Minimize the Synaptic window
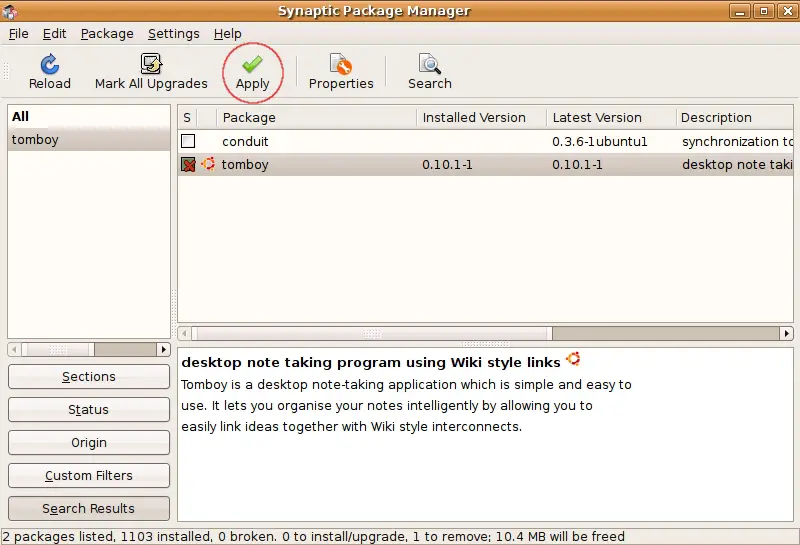This screenshot has height=545, width=800. [x=740, y=11]
